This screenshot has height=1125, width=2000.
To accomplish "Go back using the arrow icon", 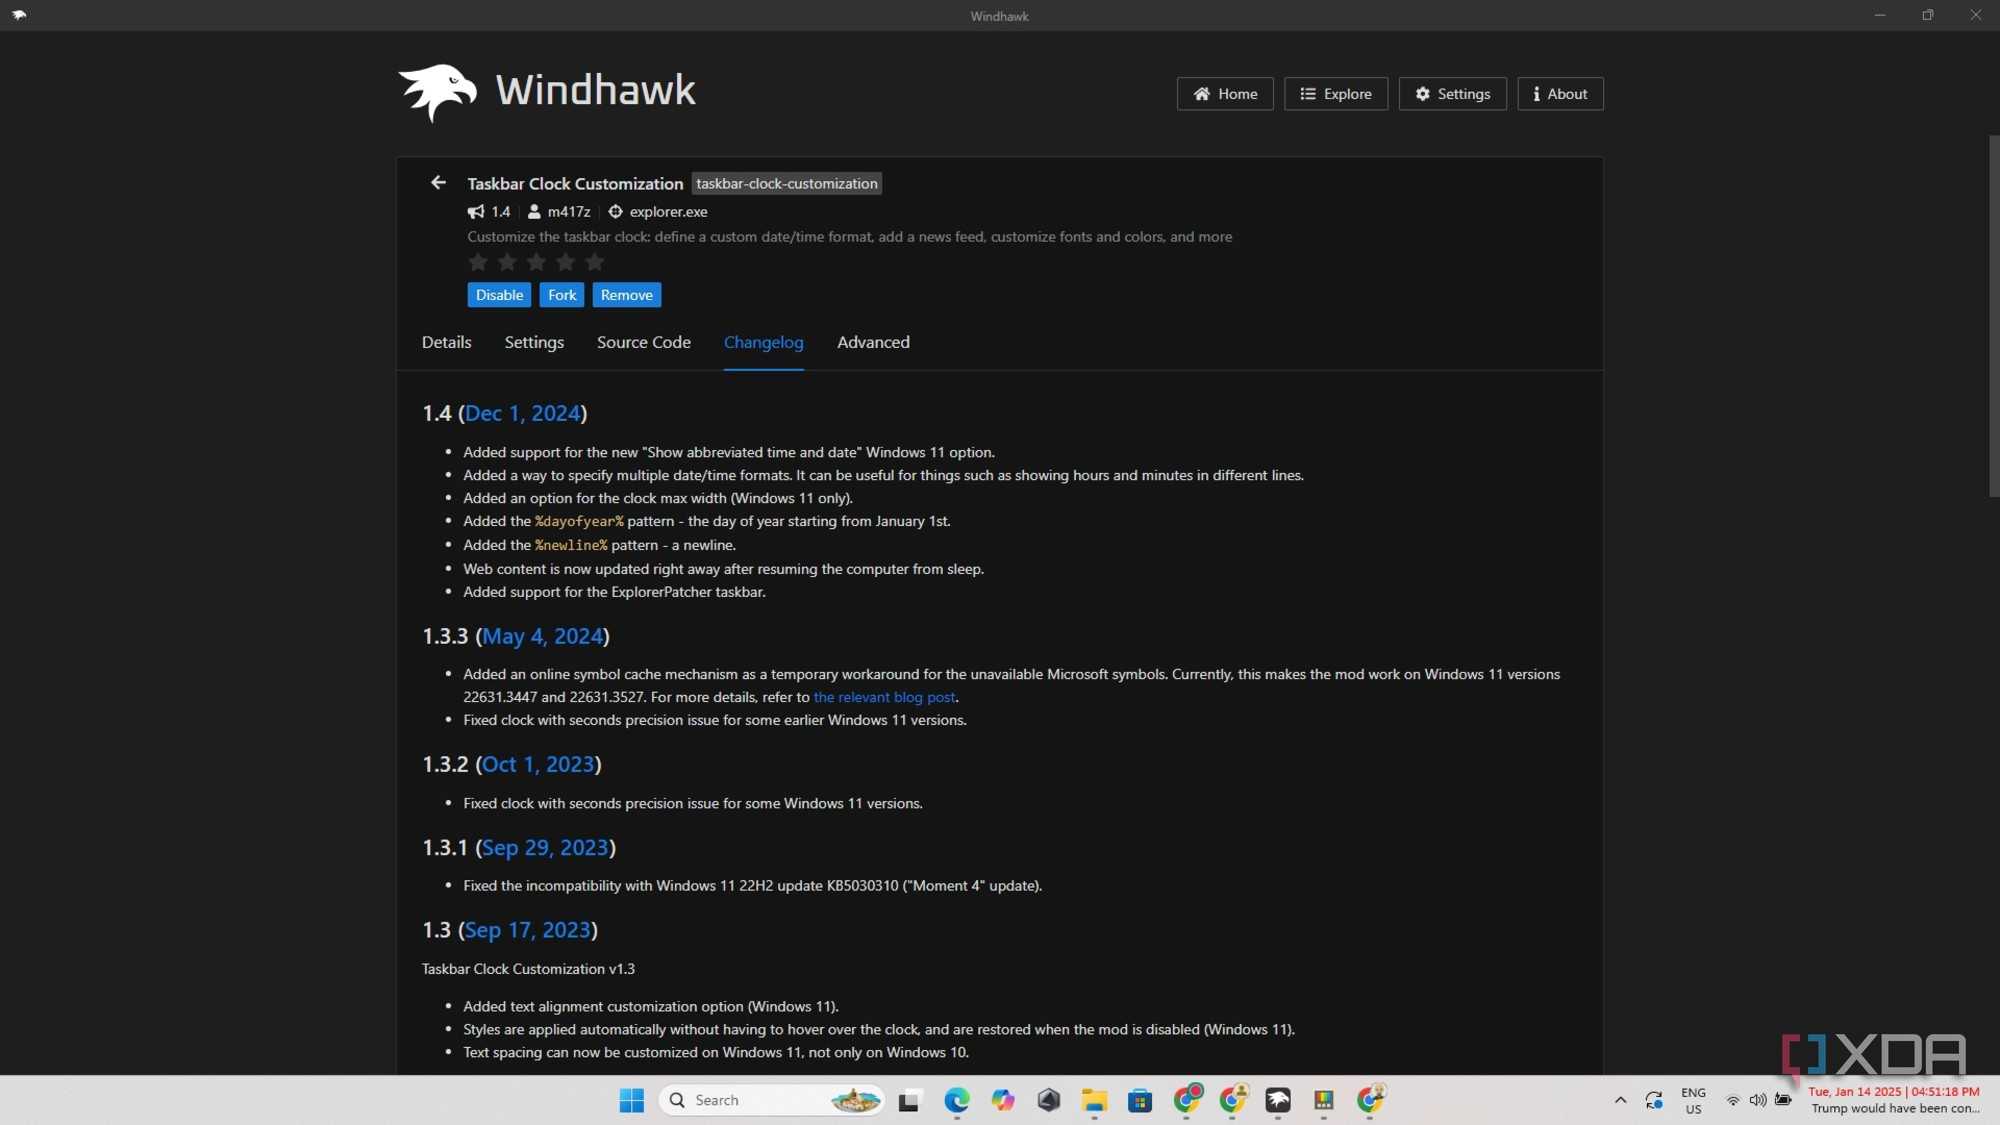I will 438,183.
